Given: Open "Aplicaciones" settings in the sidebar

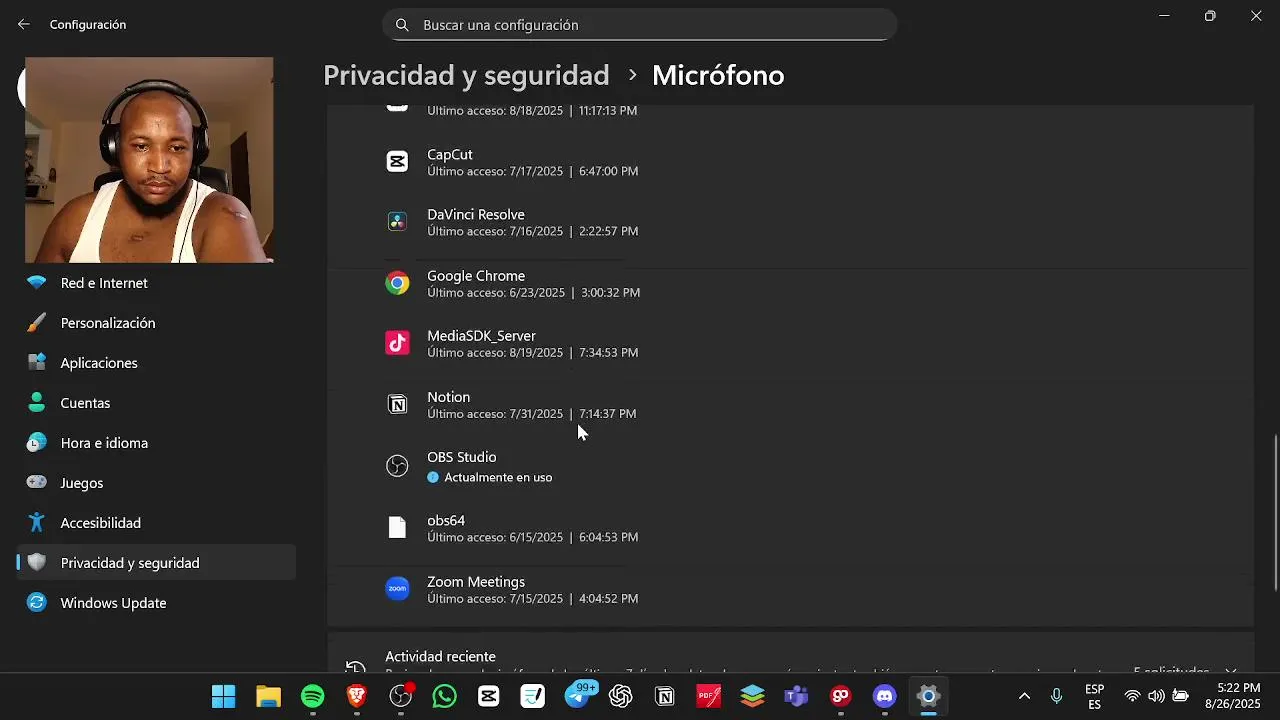Looking at the screenshot, I should [x=156, y=363].
